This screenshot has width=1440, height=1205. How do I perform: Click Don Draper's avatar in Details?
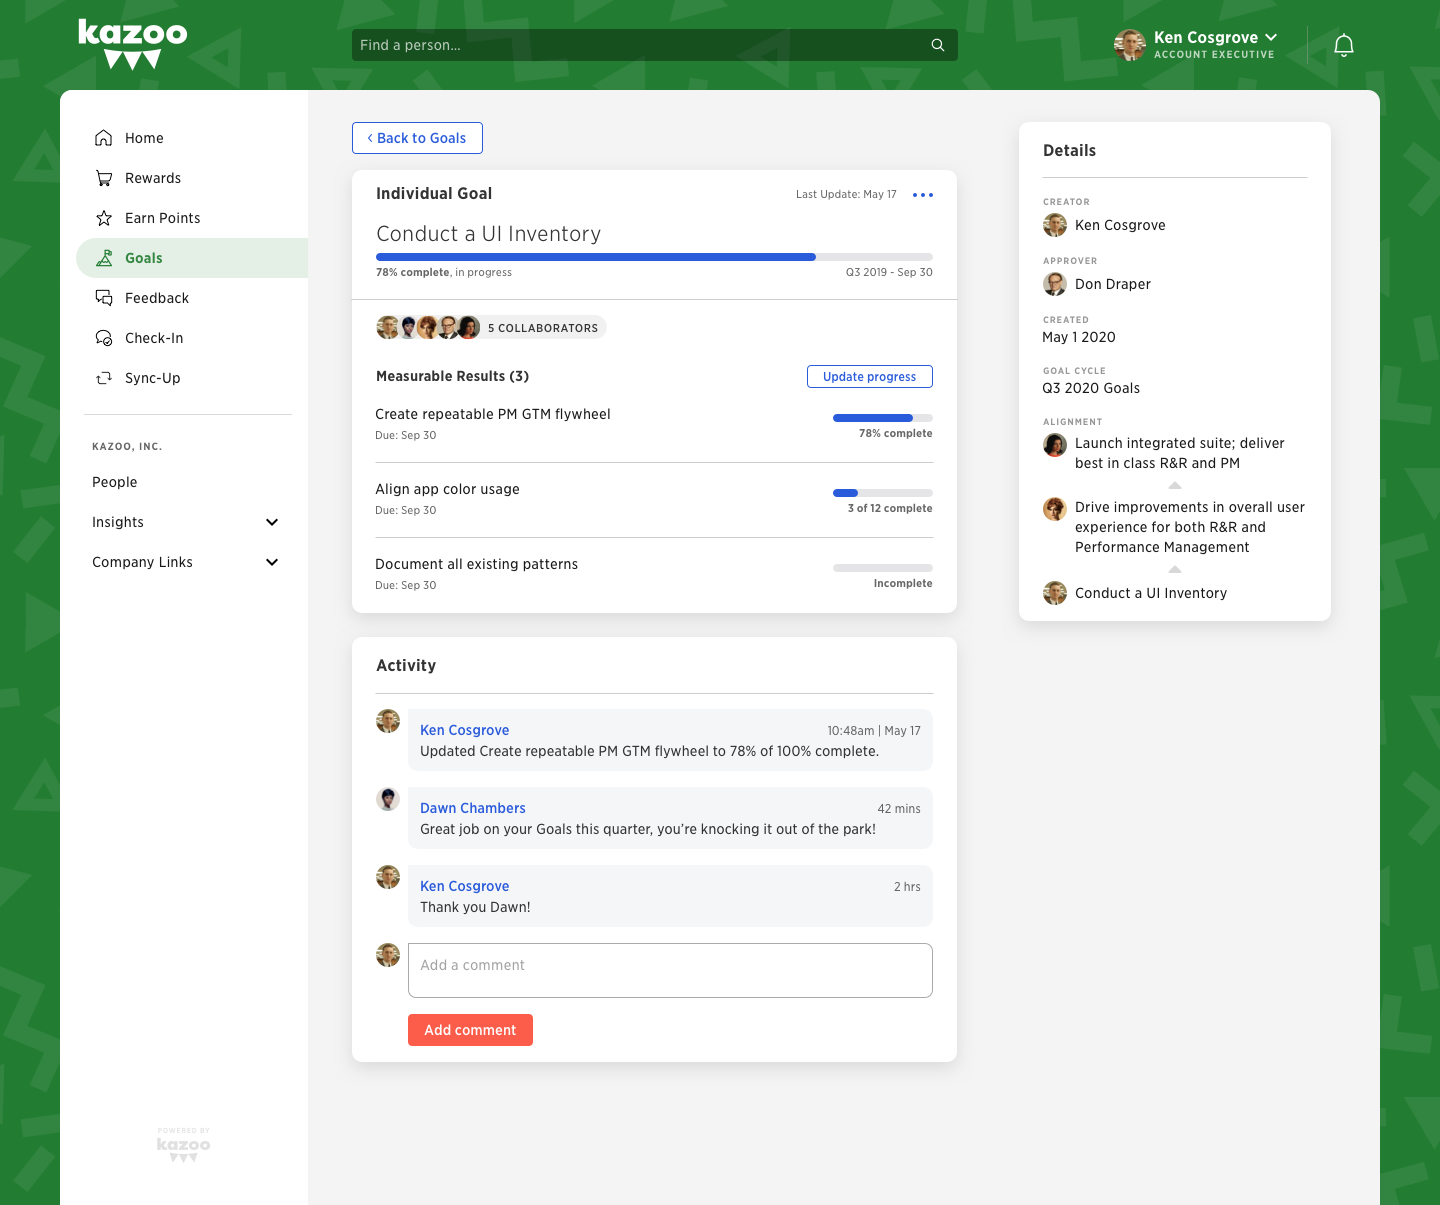1055,284
